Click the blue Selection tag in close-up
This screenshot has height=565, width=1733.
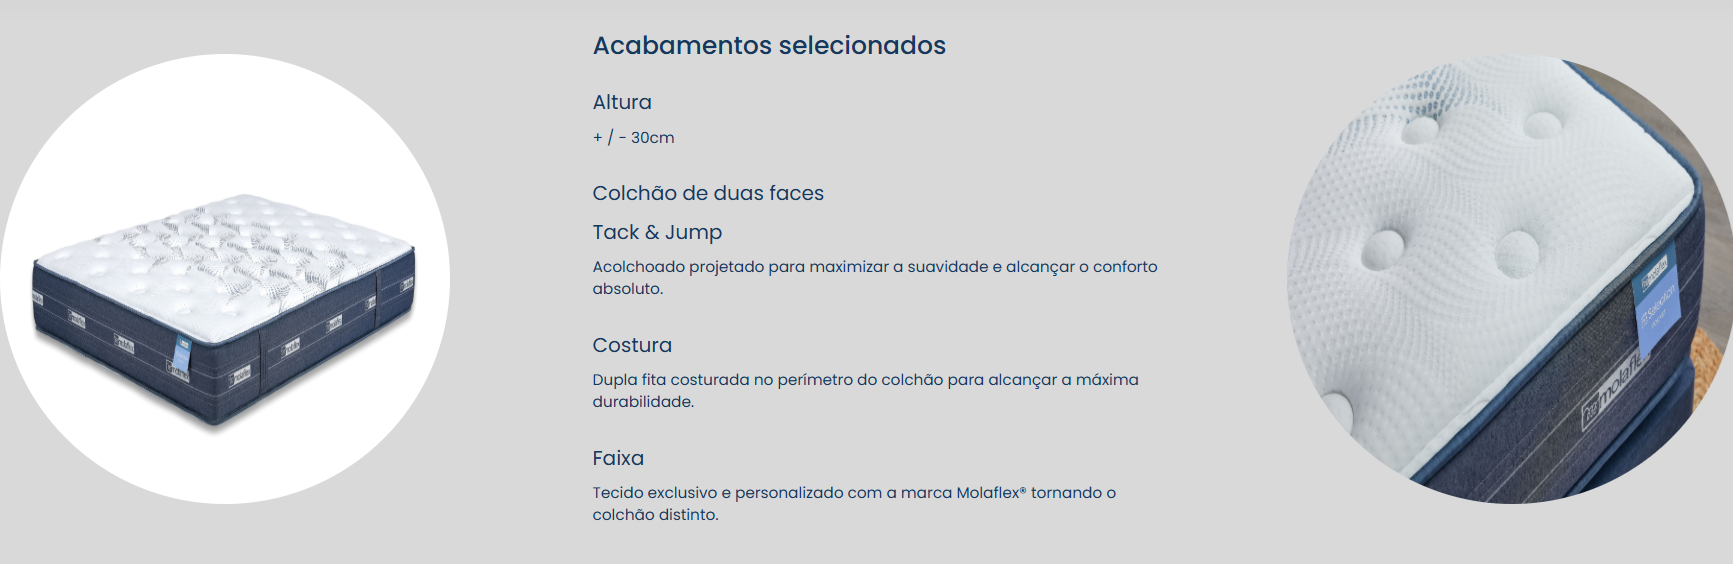pyautogui.click(x=1658, y=300)
